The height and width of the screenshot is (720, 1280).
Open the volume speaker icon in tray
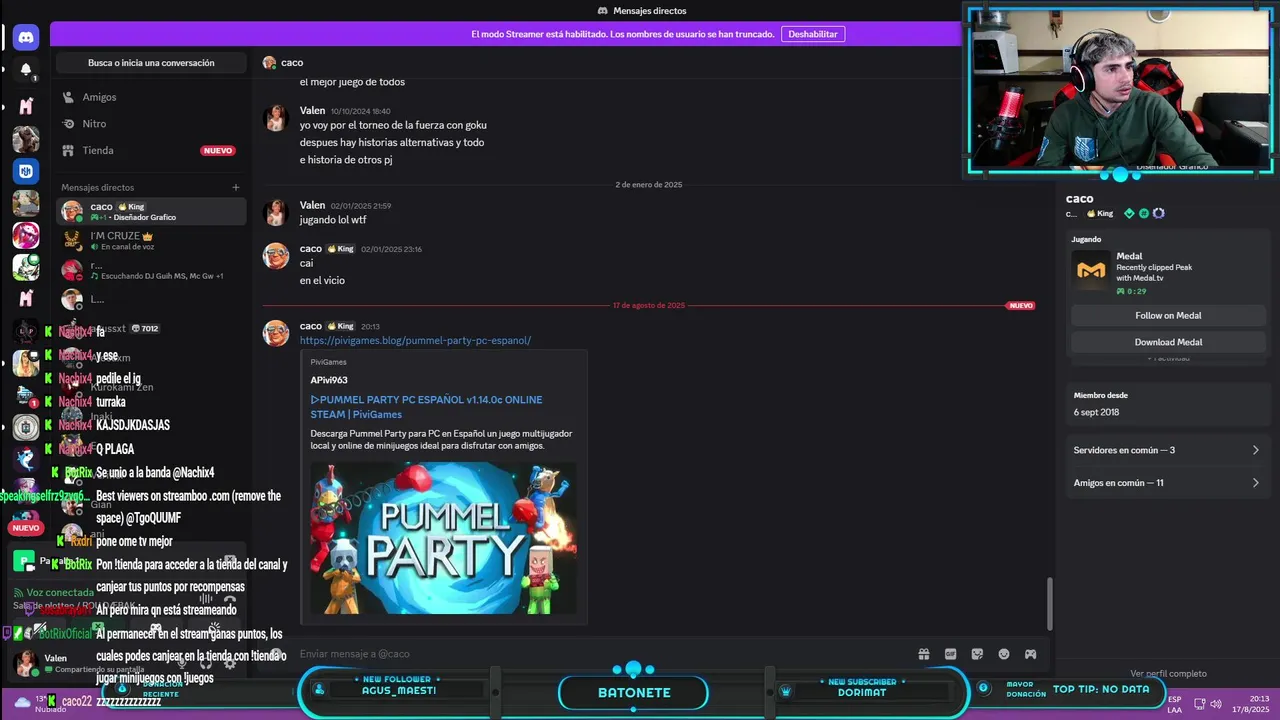(x=1216, y=704)
